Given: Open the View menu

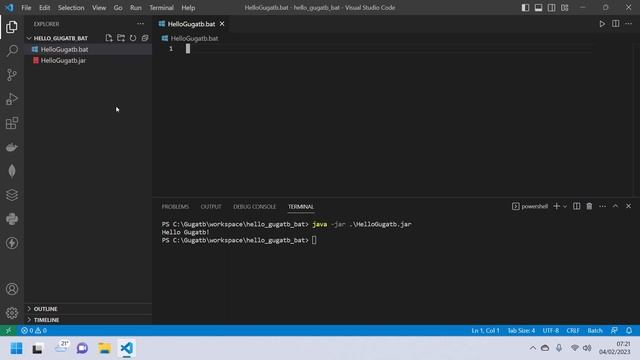Looking at the screenshot, I should 99,8.
